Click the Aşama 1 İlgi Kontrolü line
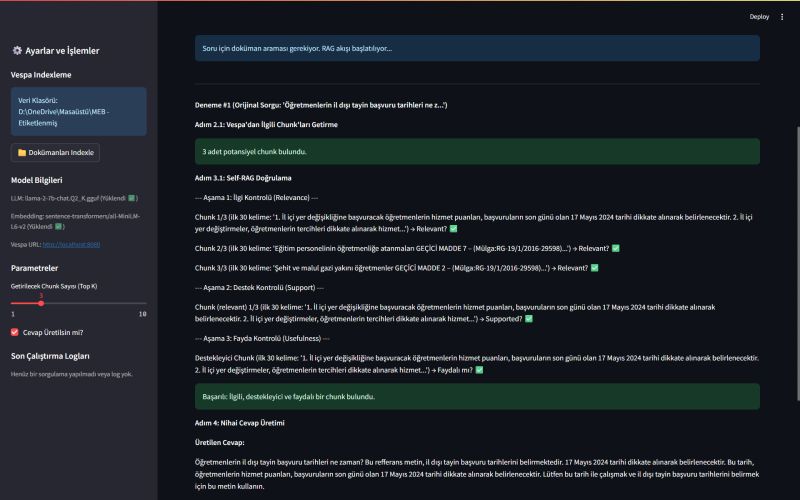Viewport: 800px width, 500px height. [256, 197]
